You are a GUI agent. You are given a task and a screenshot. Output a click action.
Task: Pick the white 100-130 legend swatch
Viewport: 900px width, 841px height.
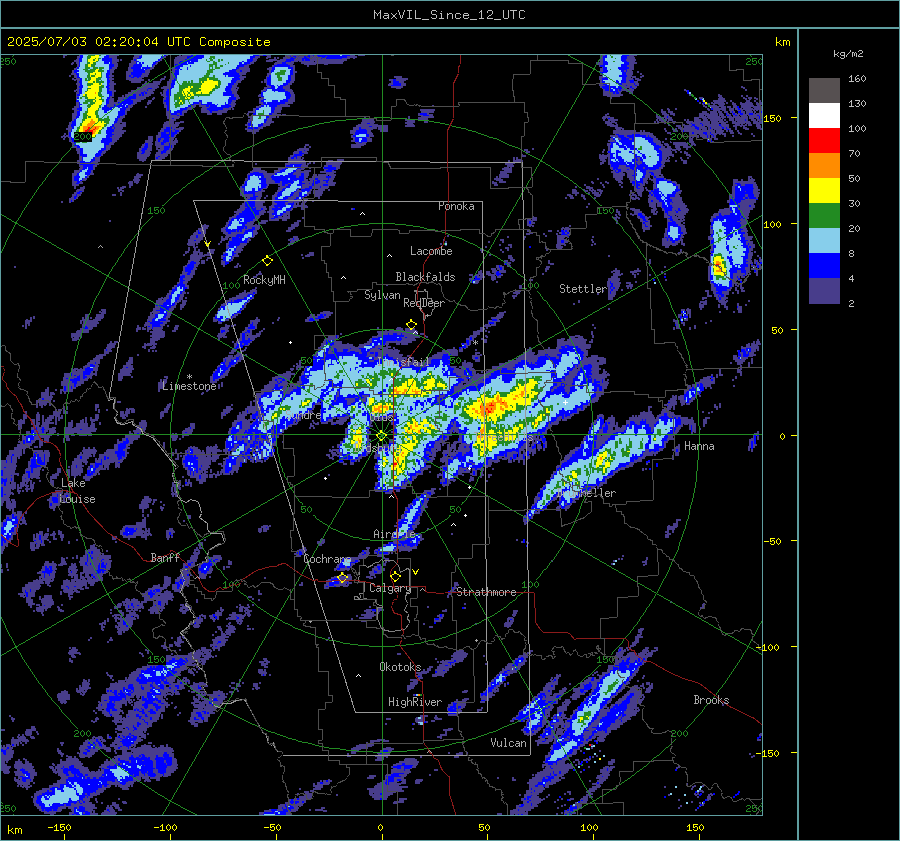coord(824,115)
